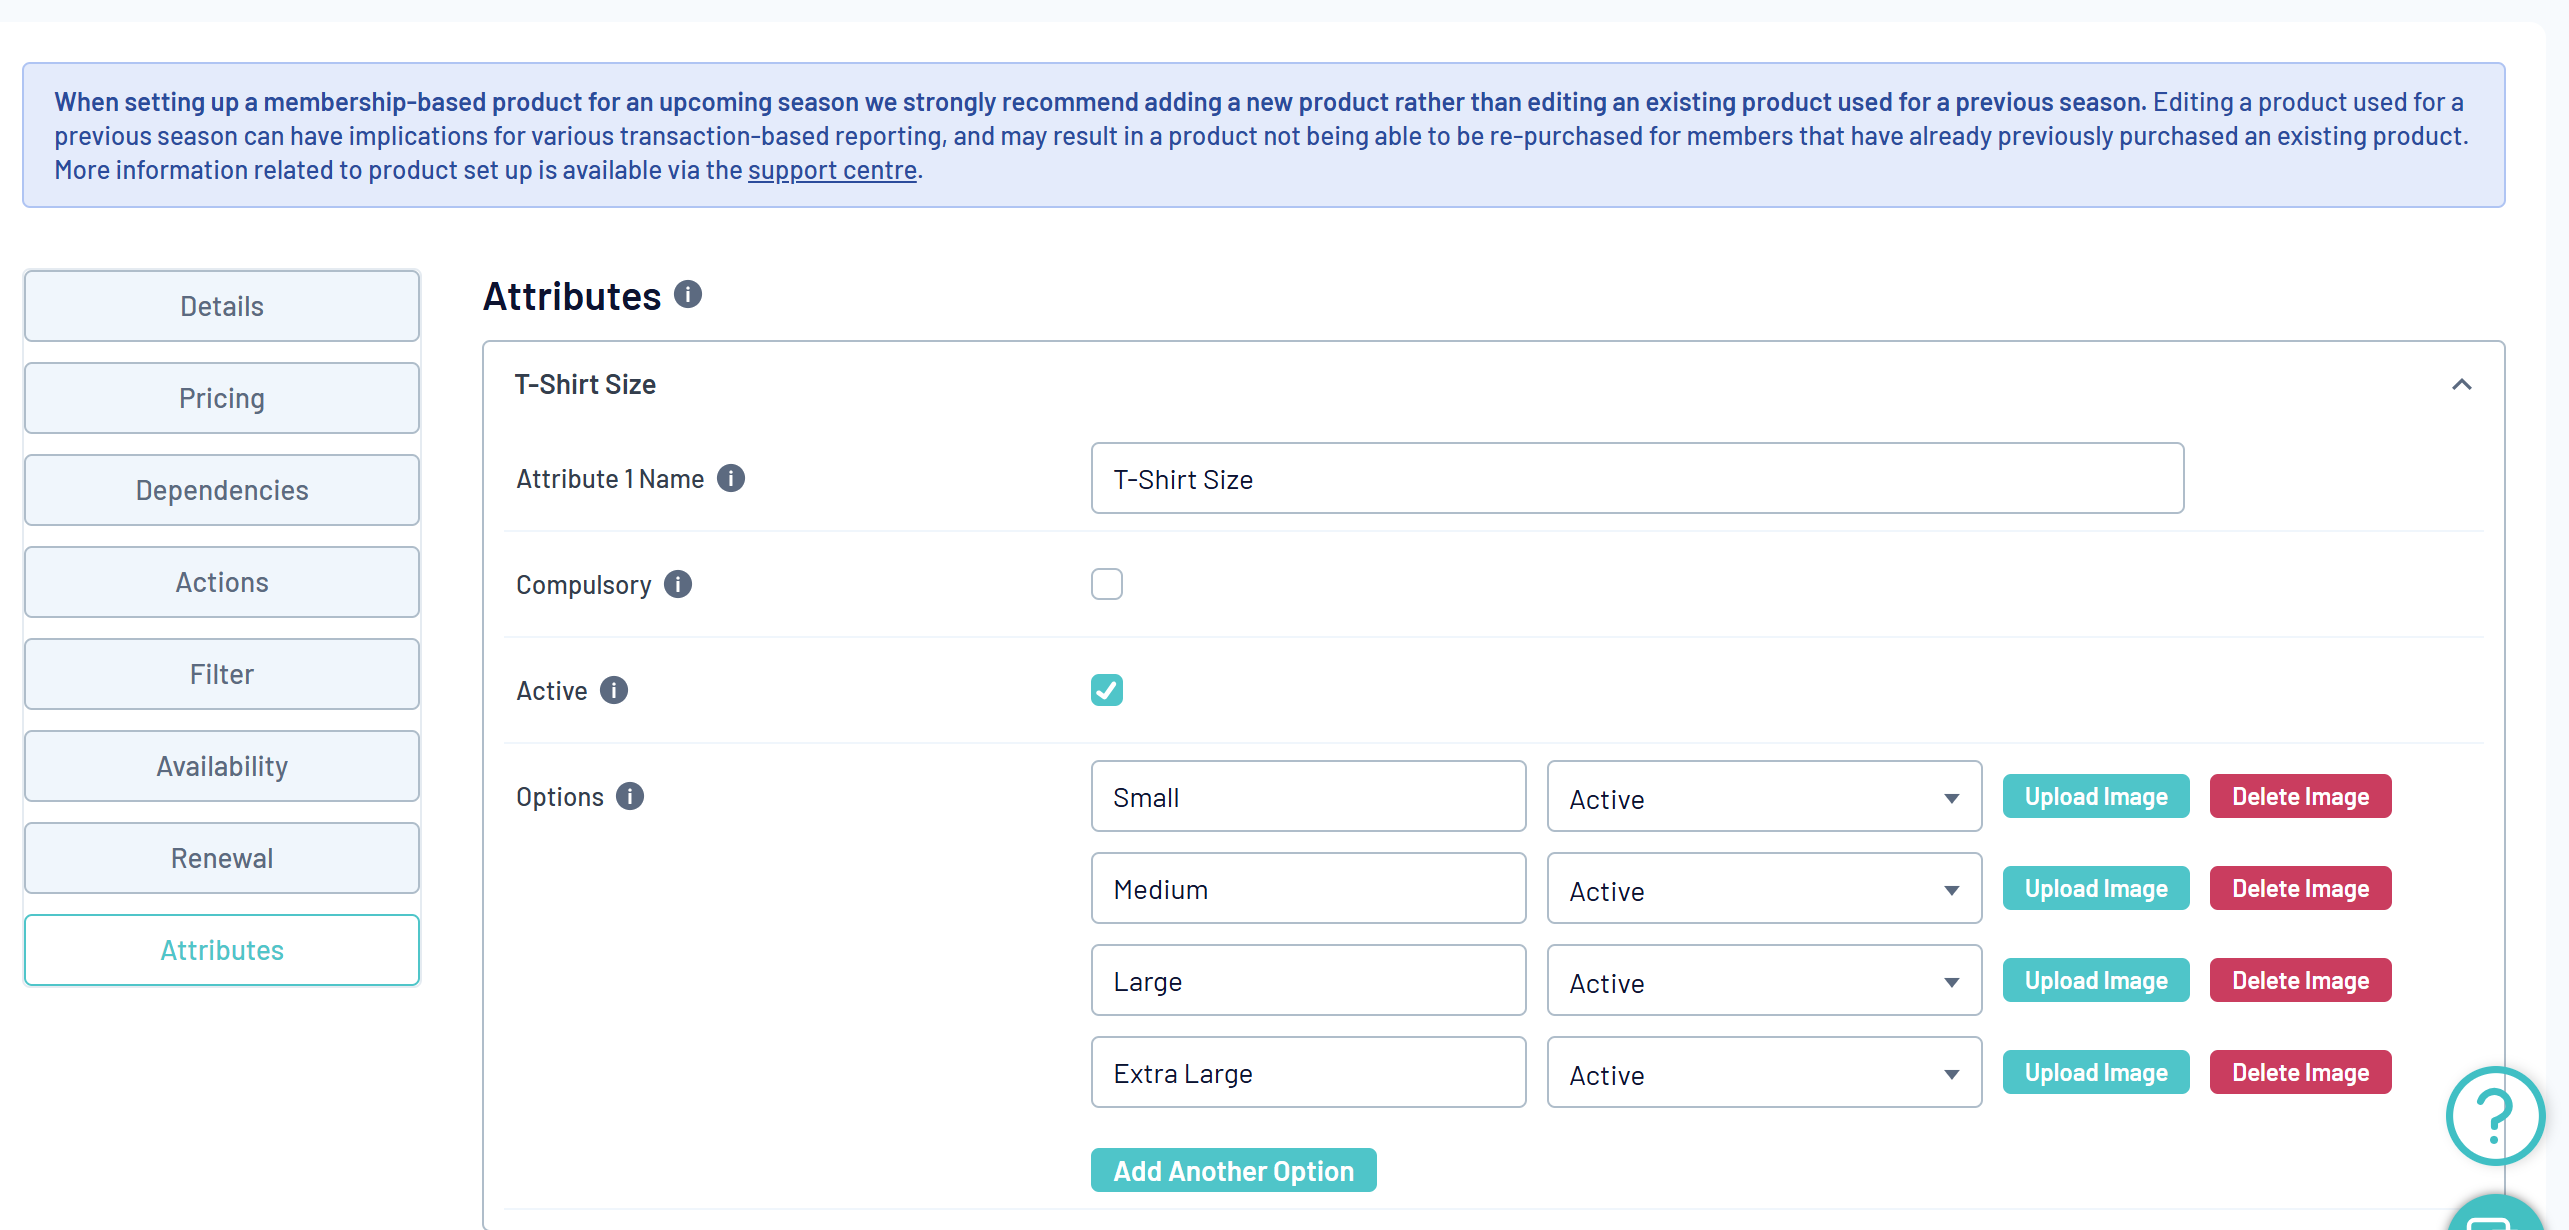Screen dimensions: 2569x1230
Task: Click the info icon next to Active label
Action: [x=614, y=690]
